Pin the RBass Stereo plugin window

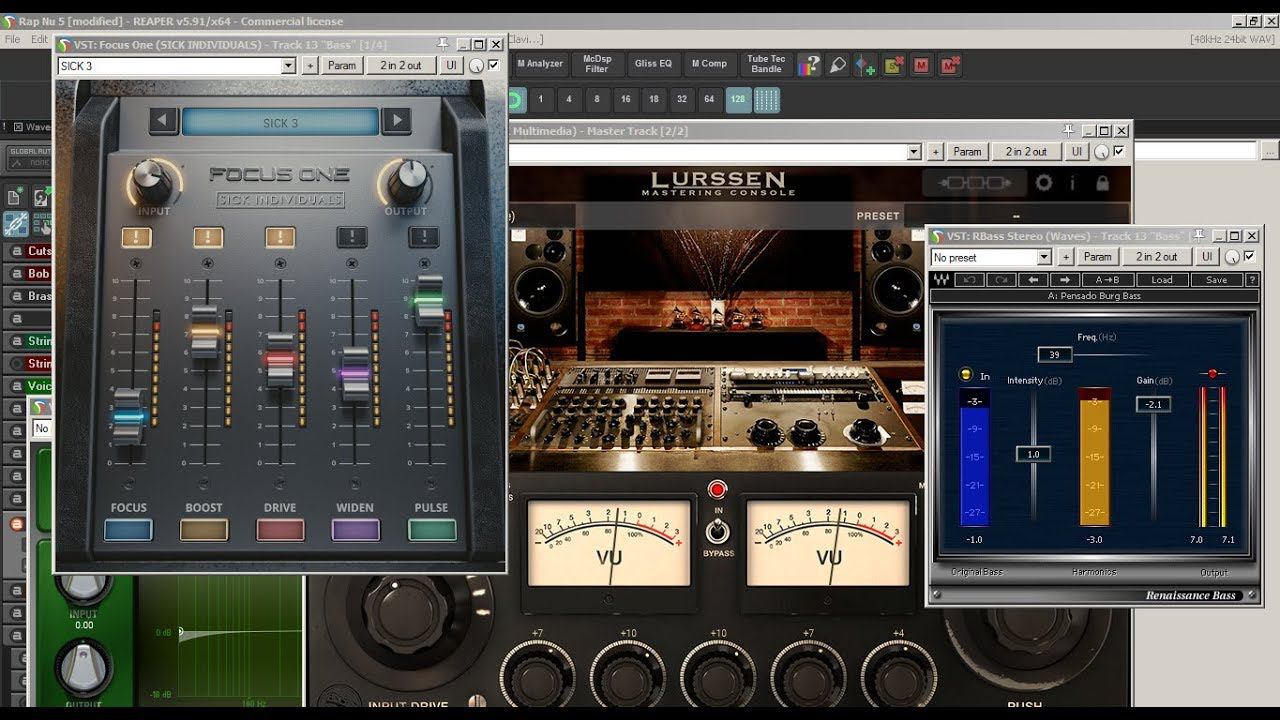(x=1200, y=236)
